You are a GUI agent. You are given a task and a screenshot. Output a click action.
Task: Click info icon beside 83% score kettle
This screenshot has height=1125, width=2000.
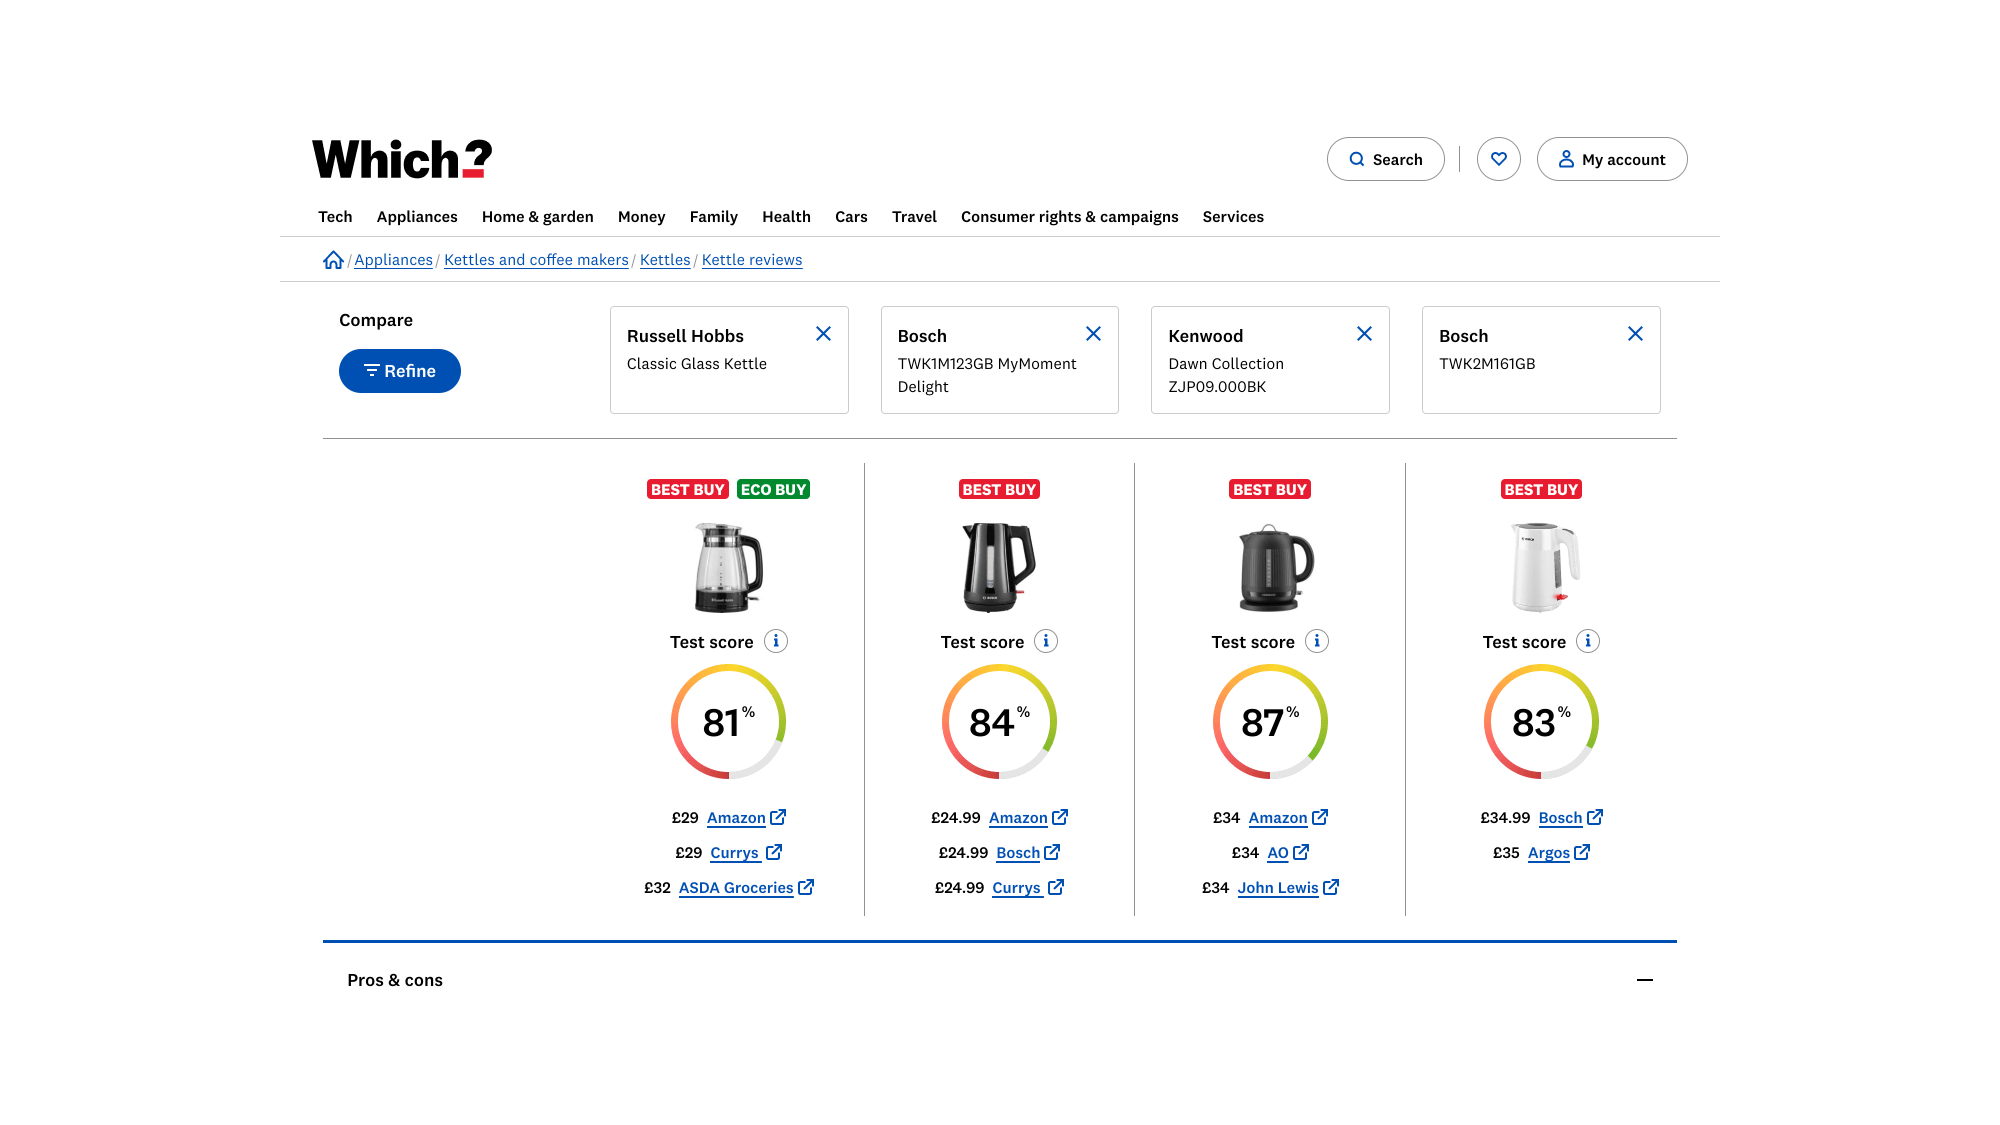point(1588,641)
